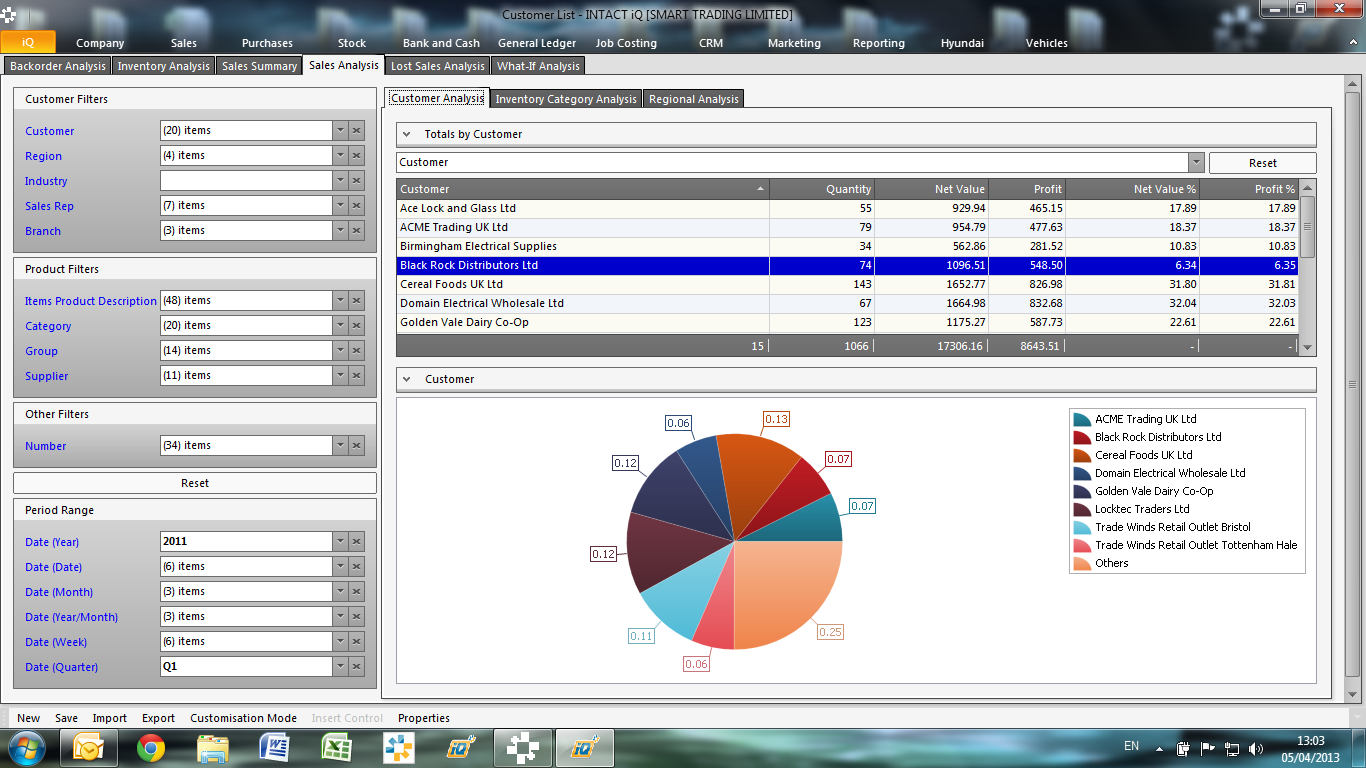This screenshot has height=768, width=1366.
Task: Select the Regional Analysis tab
Action: point(694,99)
